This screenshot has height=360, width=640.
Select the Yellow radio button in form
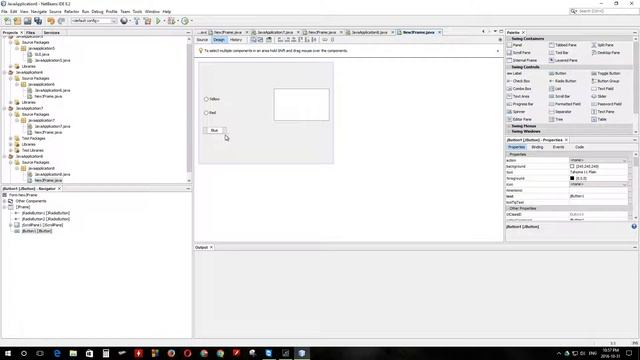click(x=212, y=99)
